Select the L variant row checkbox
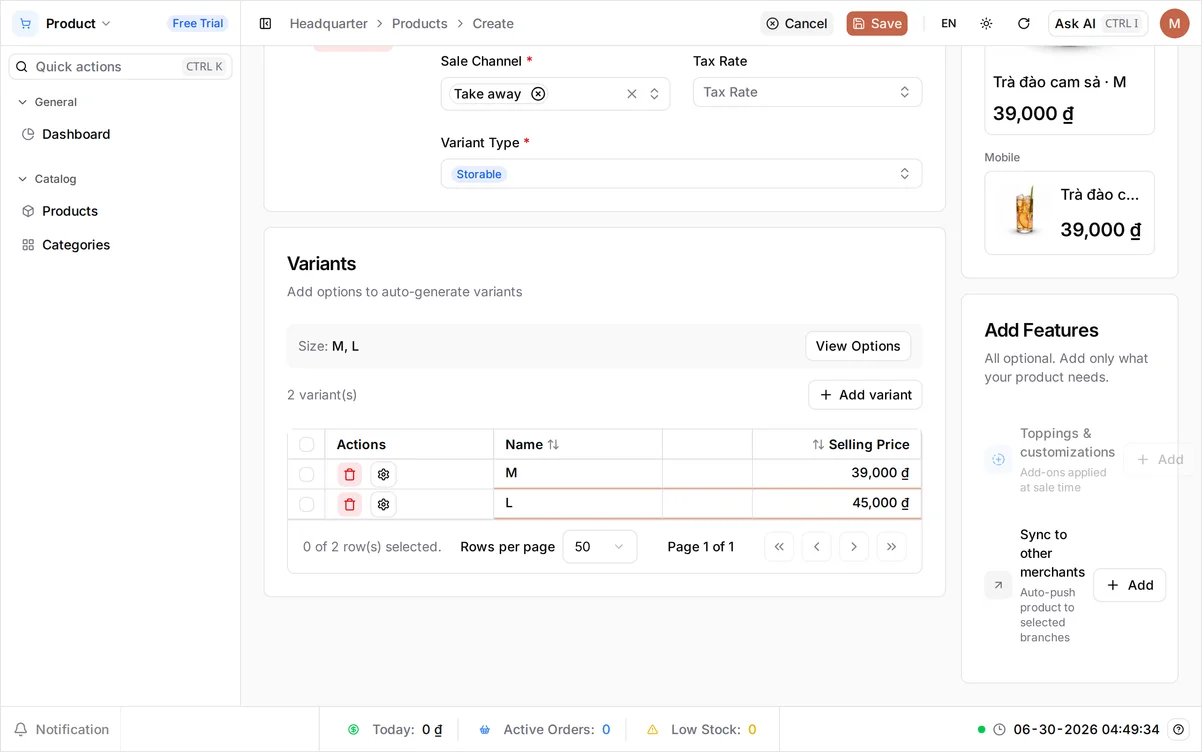This screenshot has width=1202, height=752. point(306,505)
